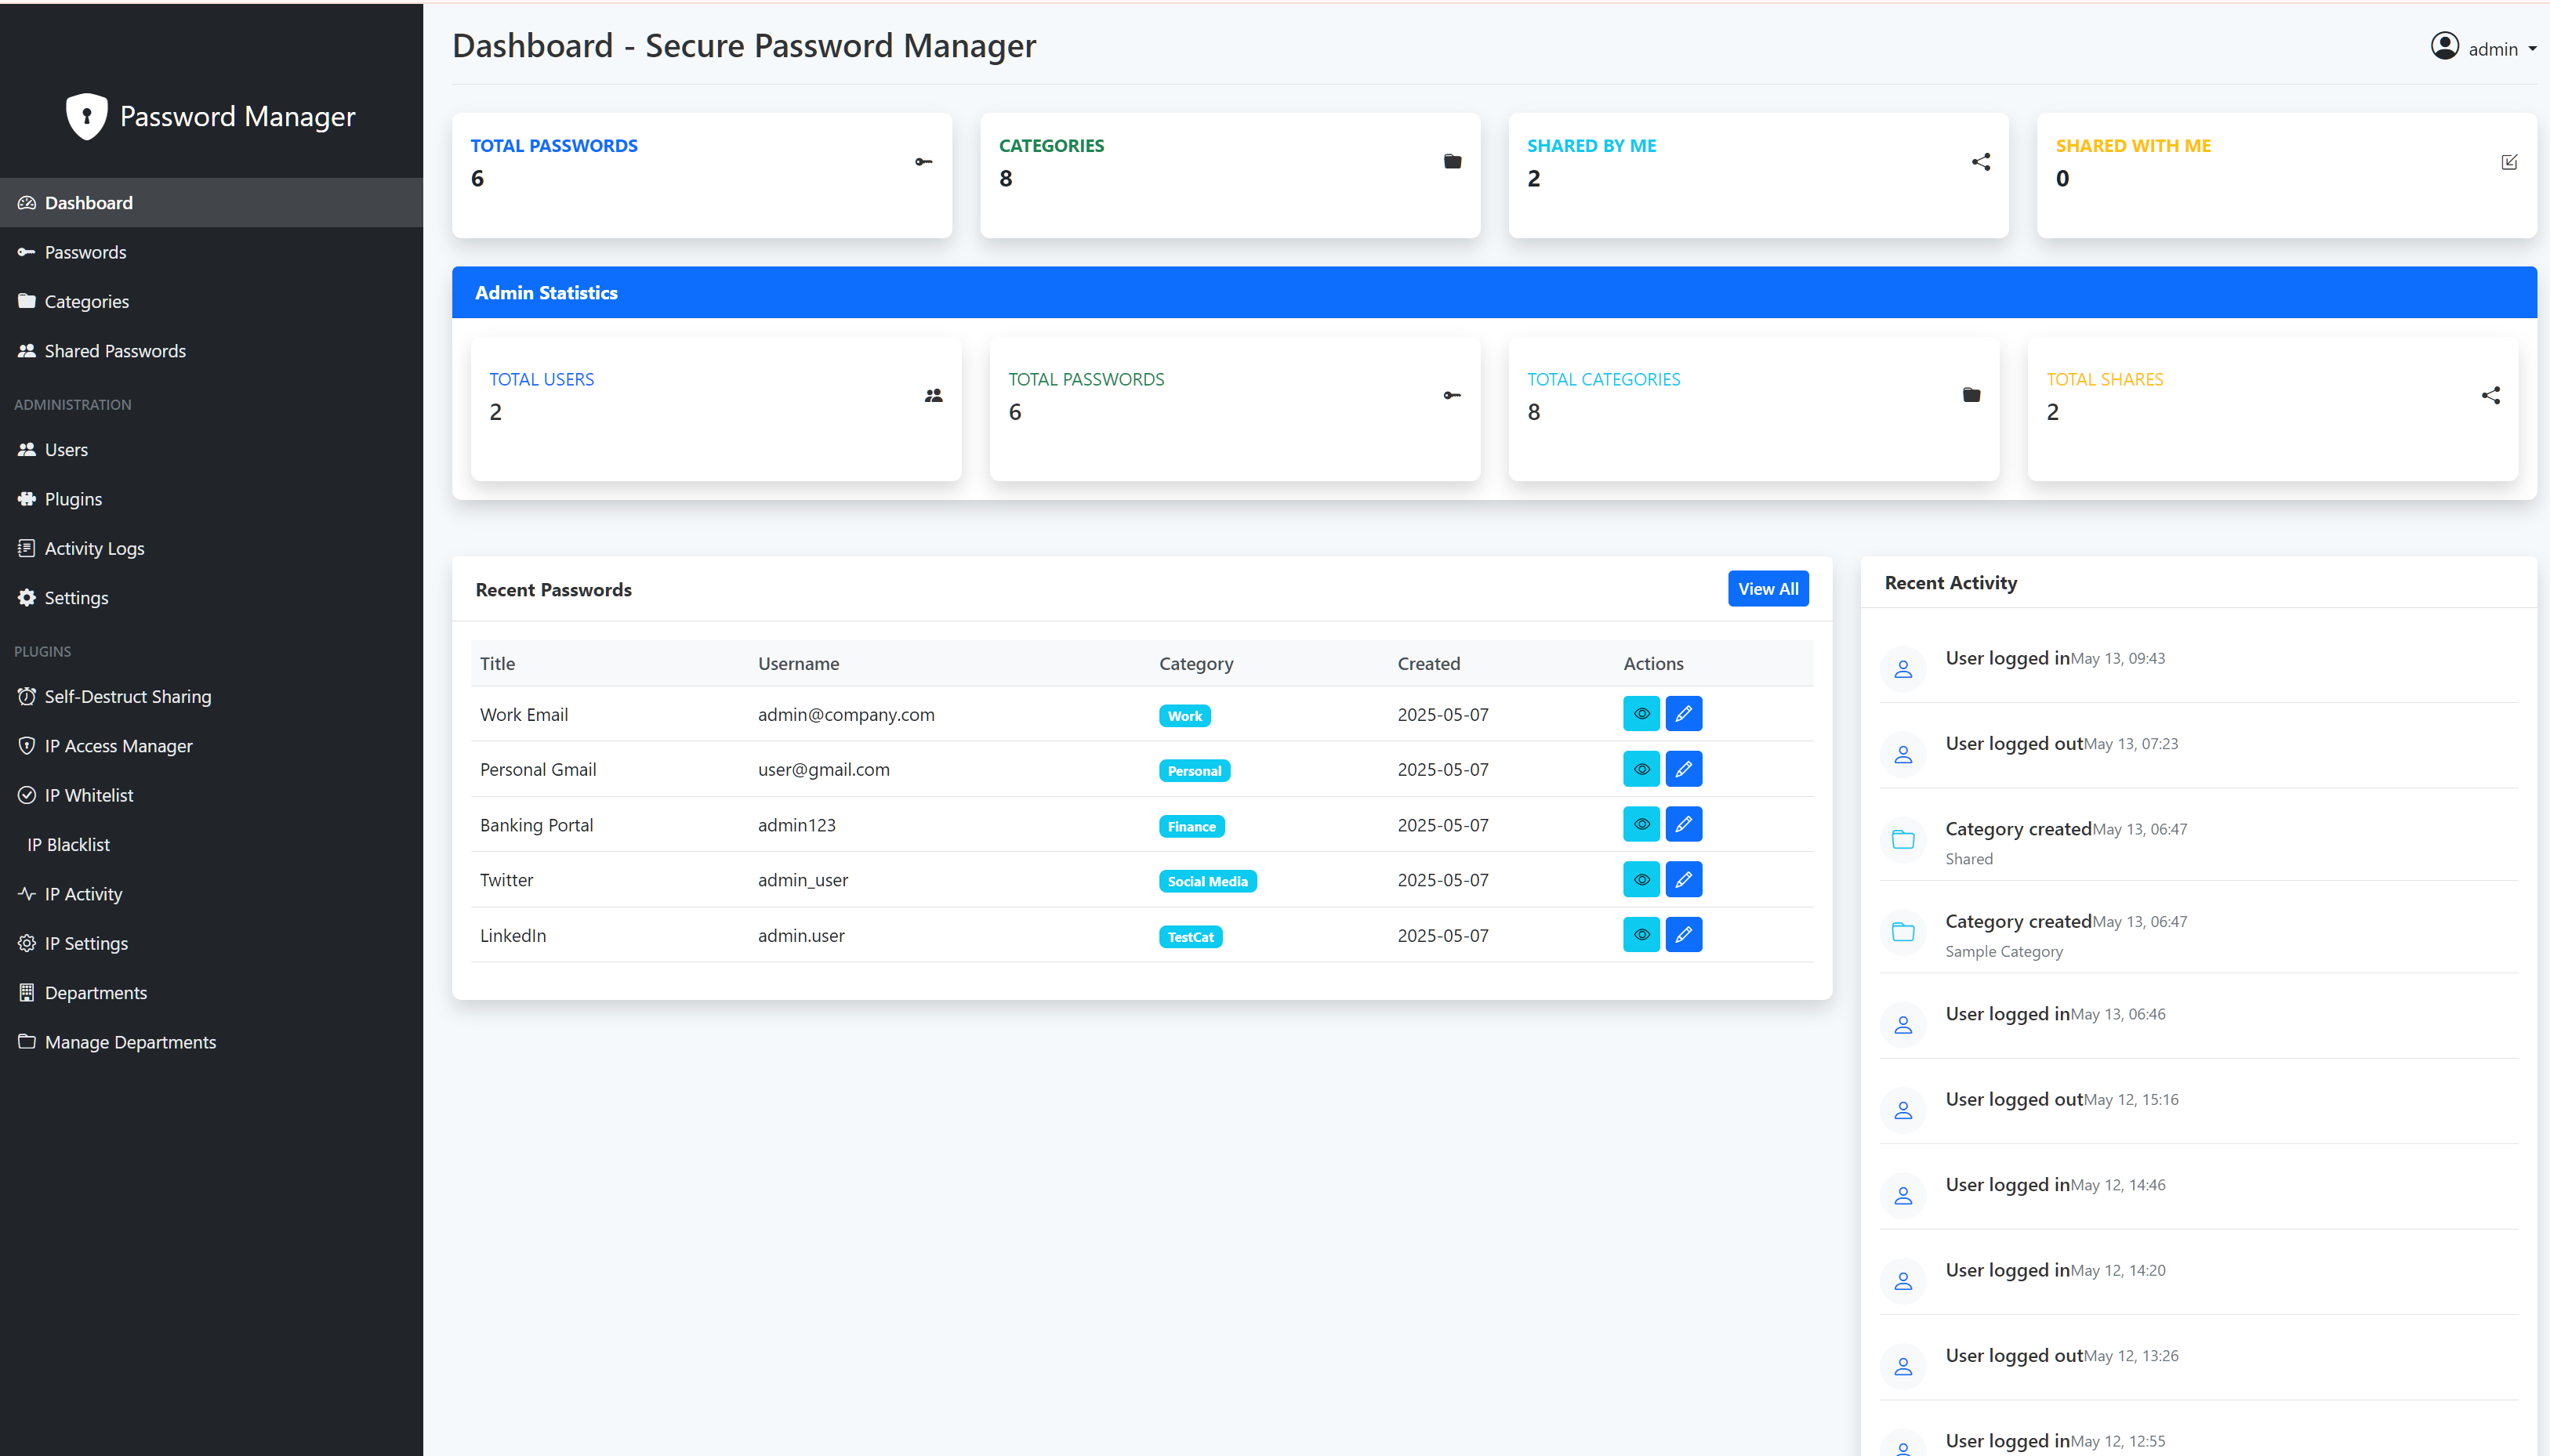This screenshot has width=2550, height=1456.
Task: Click the Social Media category badge
Action: (1207, 881)
